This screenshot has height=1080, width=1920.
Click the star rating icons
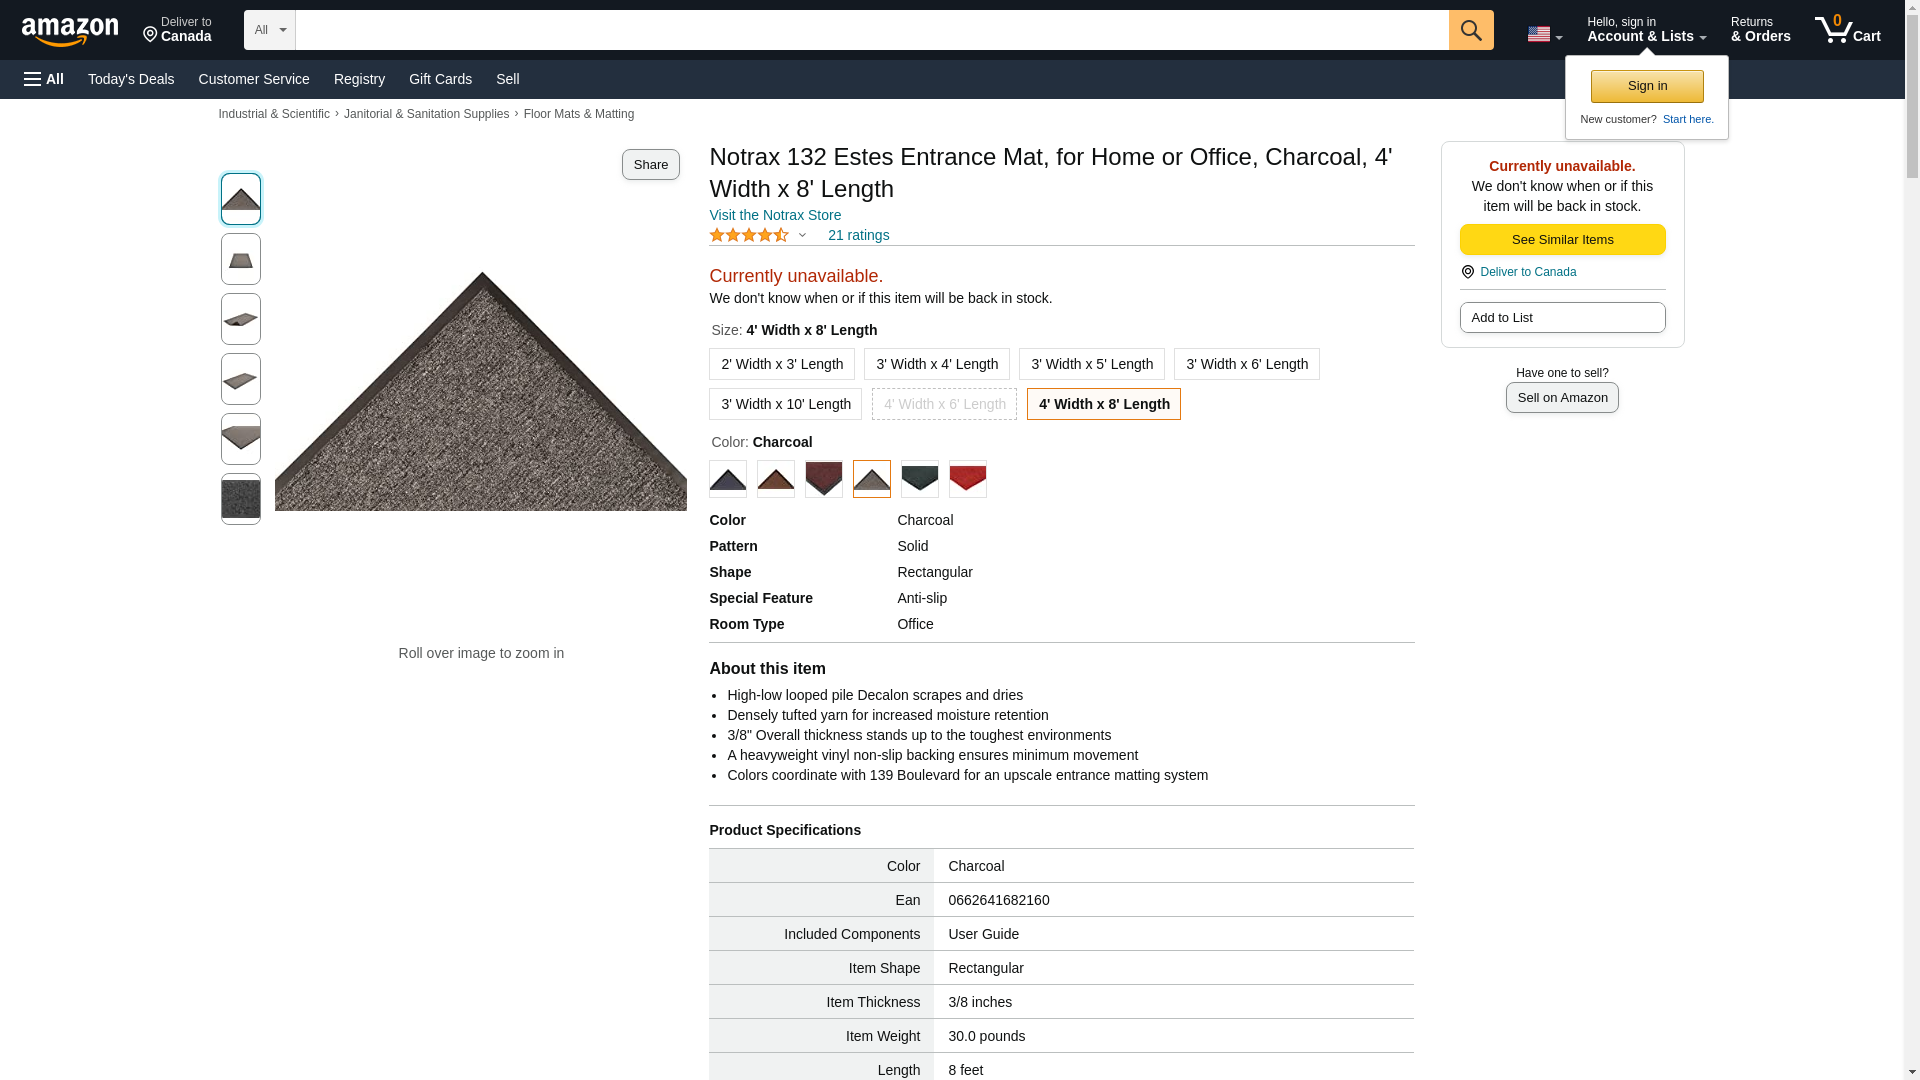(x=748, y=235)
